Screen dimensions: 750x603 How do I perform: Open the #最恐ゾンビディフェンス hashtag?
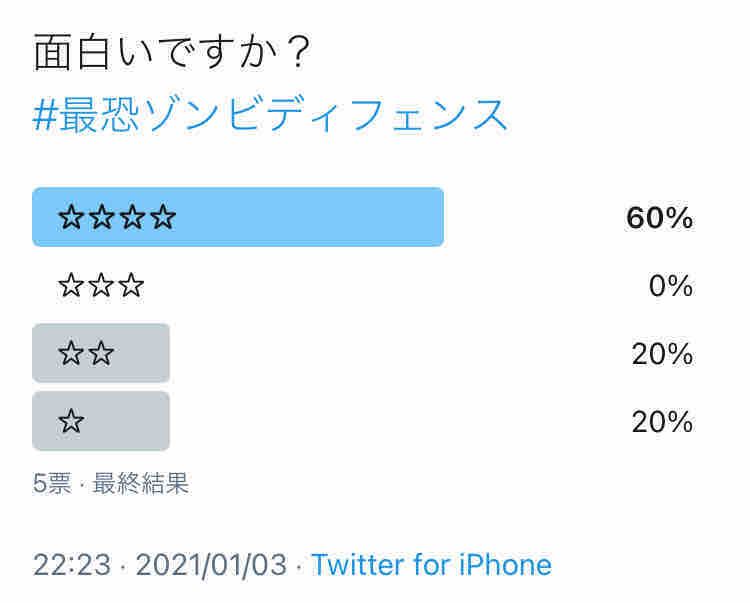point(271,116)
